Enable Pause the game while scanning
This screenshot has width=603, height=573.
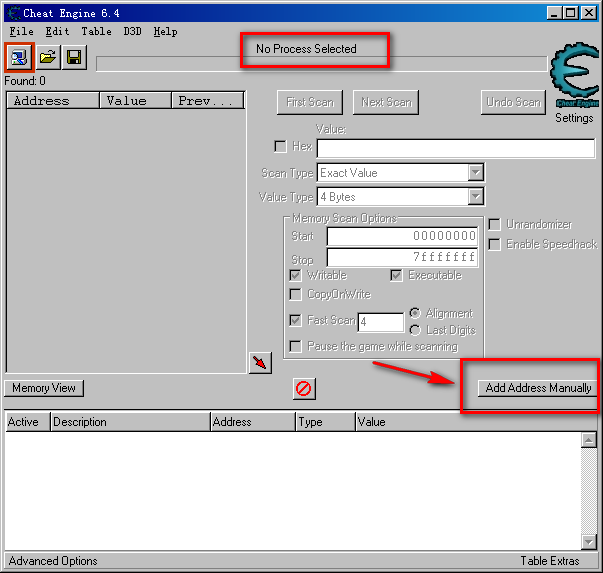pyautogui.click(x=295, y=346)
